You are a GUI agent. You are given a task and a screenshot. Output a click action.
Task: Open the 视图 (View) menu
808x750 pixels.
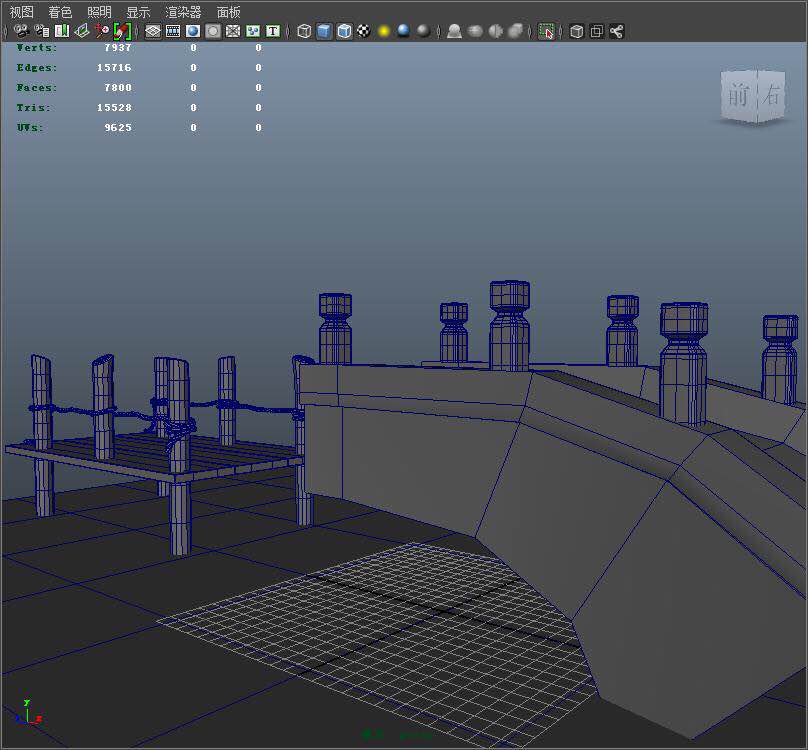pos(22,12)
